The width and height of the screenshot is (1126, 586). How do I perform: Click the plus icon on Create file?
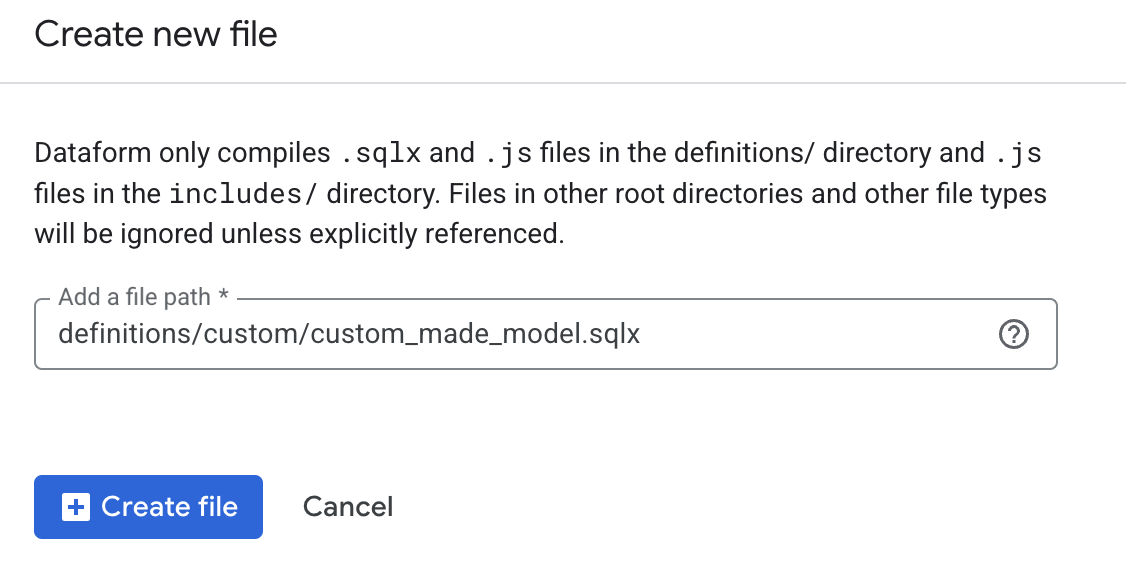(74, 507)
